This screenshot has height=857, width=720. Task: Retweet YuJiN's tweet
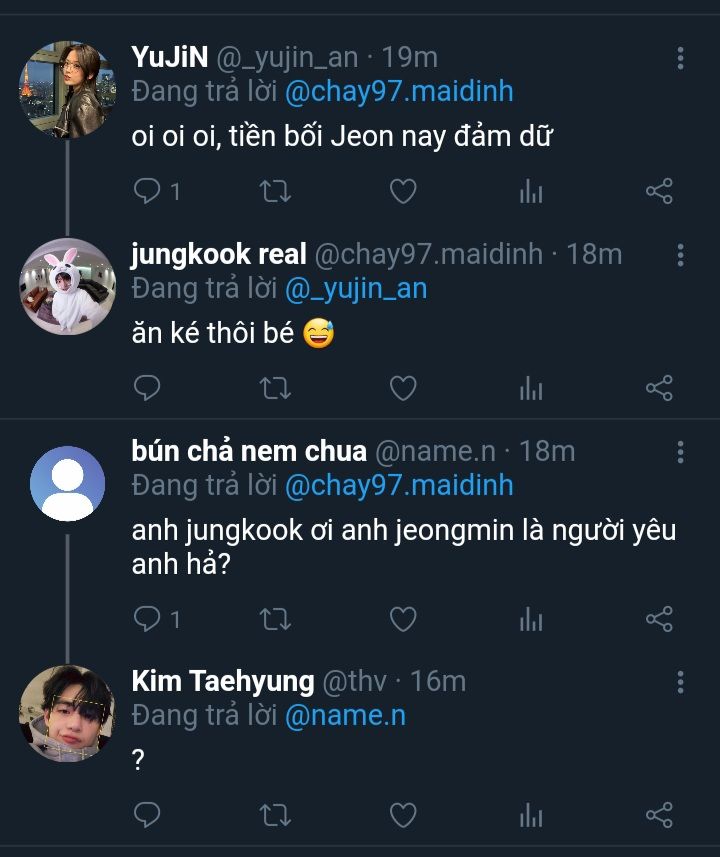[x=275, y=191]
